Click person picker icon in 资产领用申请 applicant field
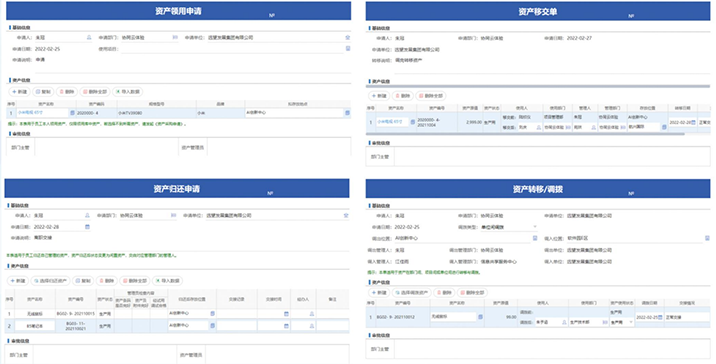The image size is (716, 364). click(89, 37)
